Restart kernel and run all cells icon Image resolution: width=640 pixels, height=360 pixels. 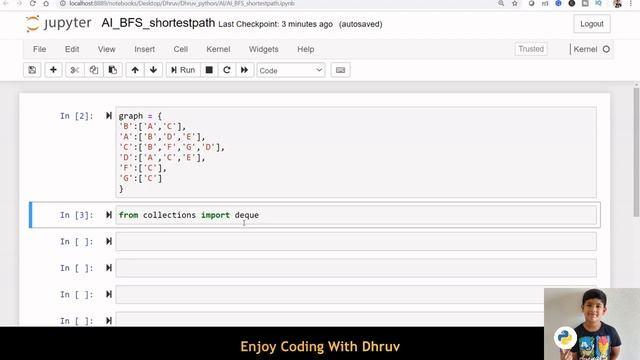point(244,70)
